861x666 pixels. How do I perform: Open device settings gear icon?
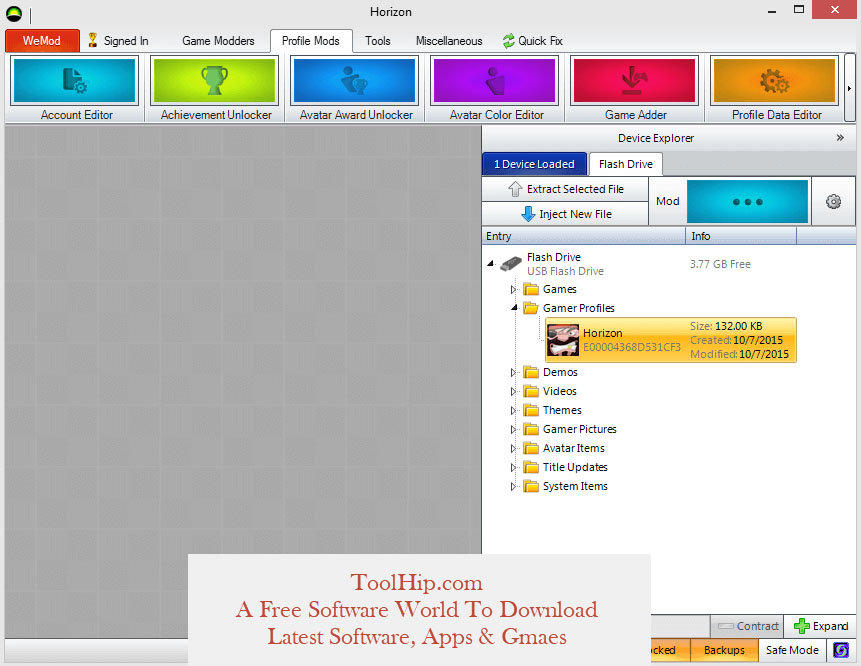tap(833, 202)
